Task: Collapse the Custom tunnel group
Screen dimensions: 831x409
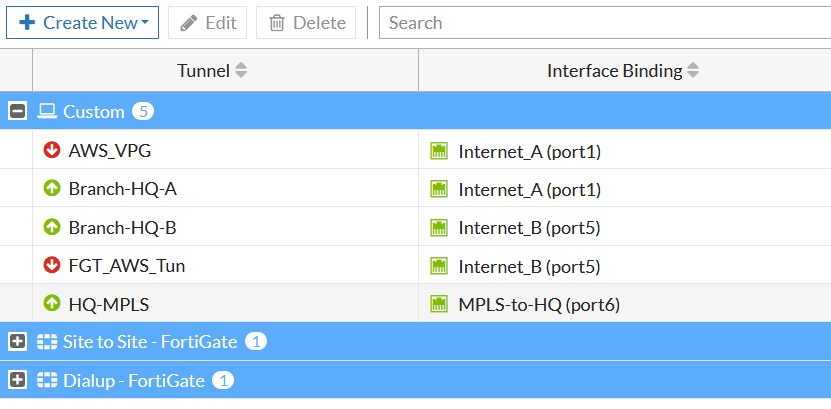Action: pos(17,111)
